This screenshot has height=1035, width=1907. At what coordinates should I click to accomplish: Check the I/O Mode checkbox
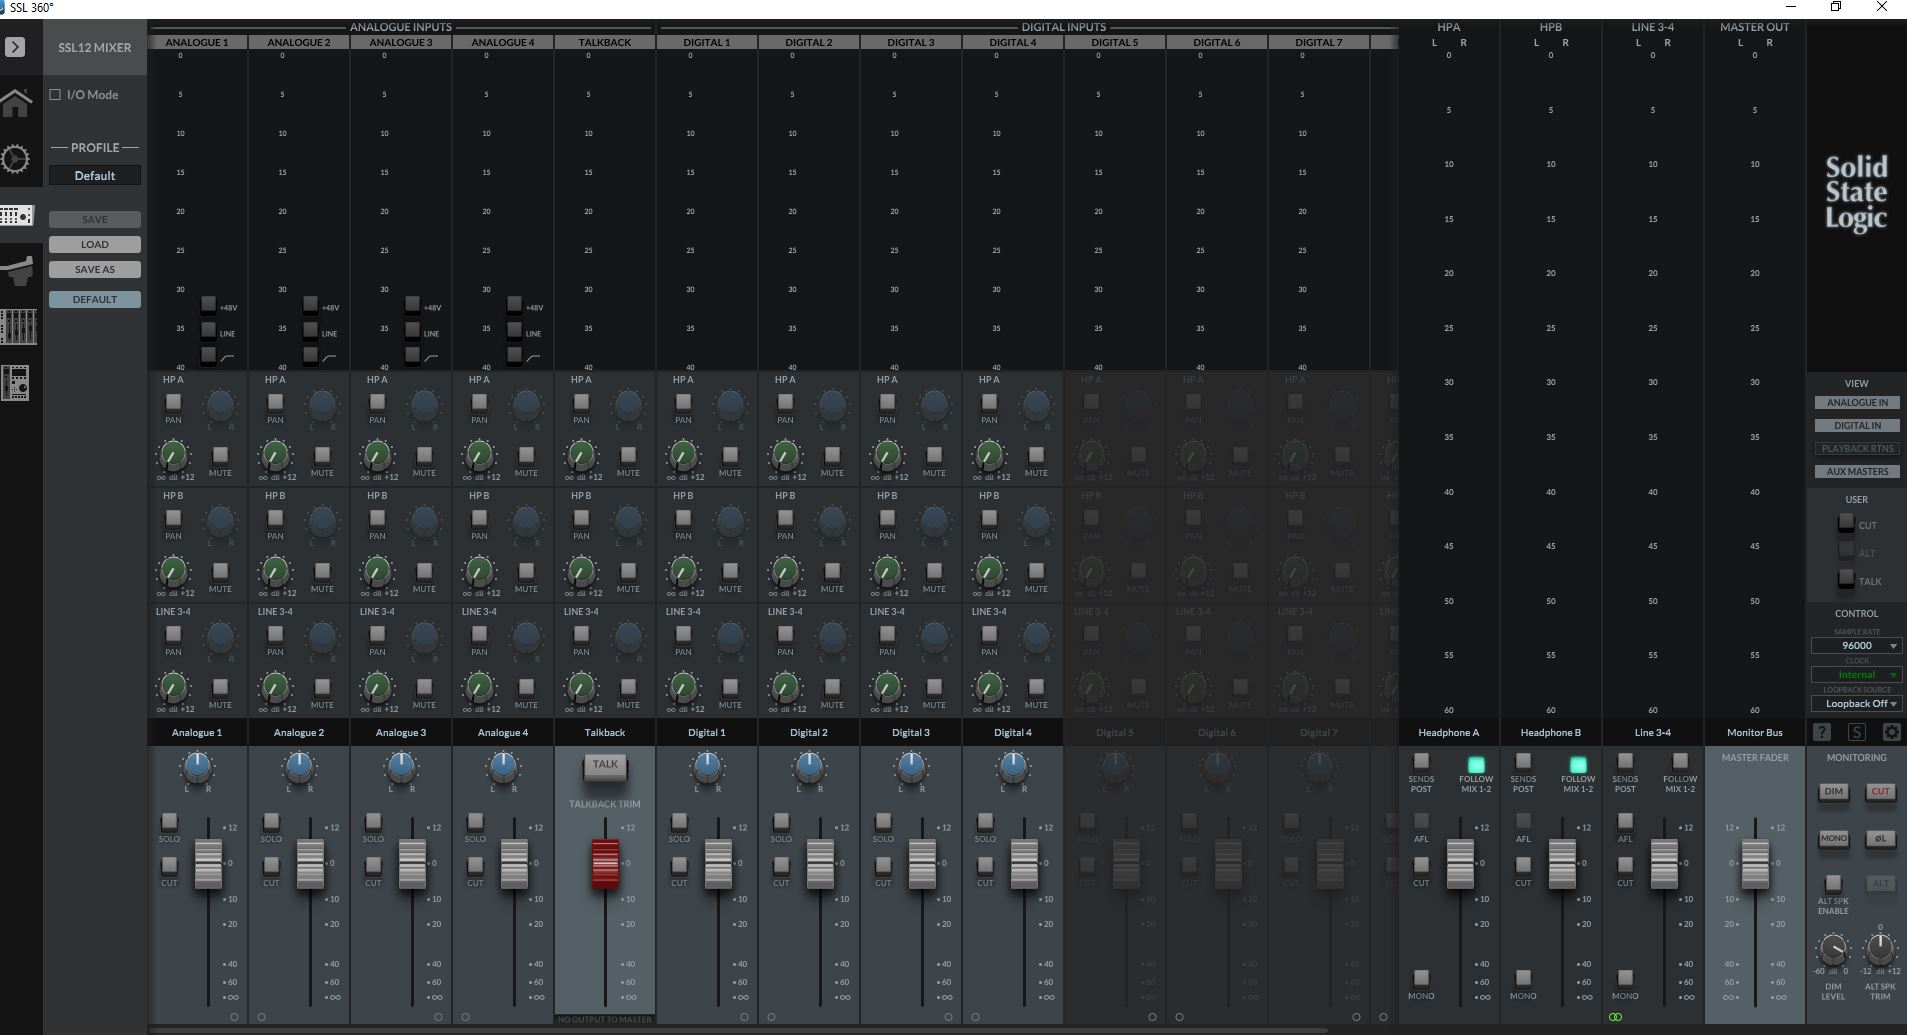pyautogui.click(x=55, y=94)
